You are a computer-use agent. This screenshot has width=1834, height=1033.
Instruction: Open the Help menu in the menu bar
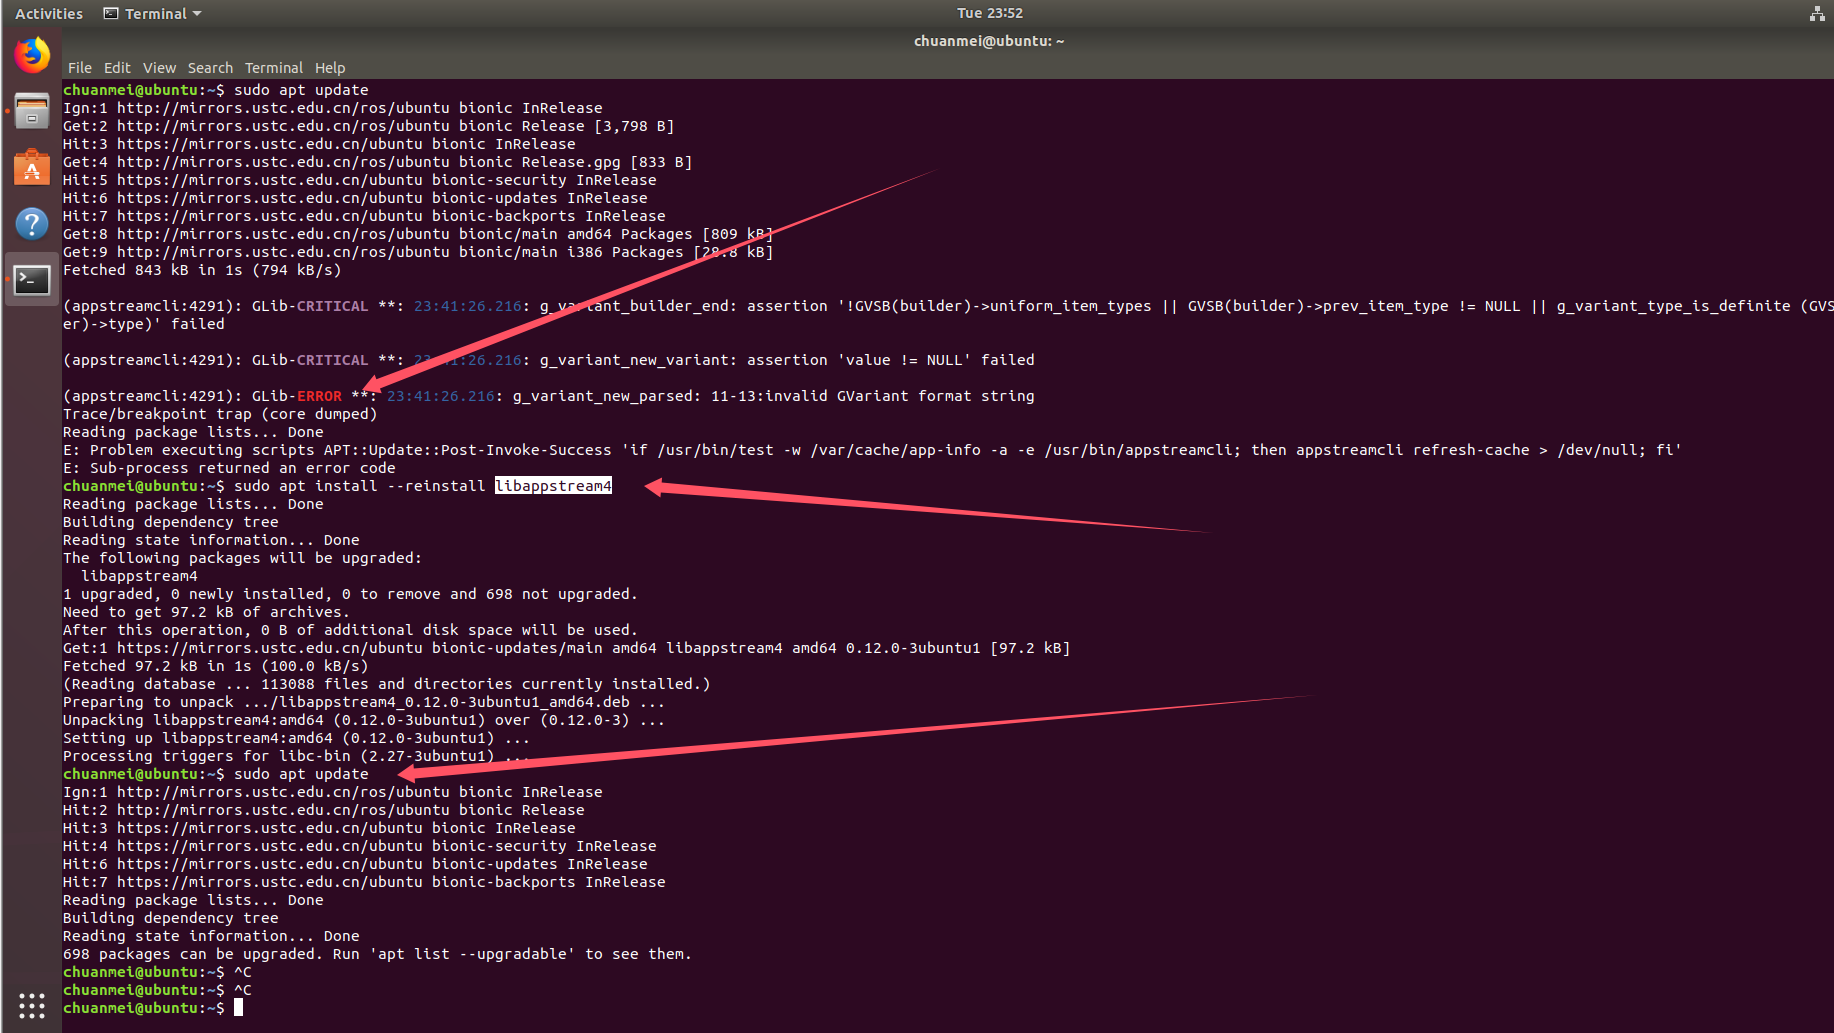[x=330, y=67]
